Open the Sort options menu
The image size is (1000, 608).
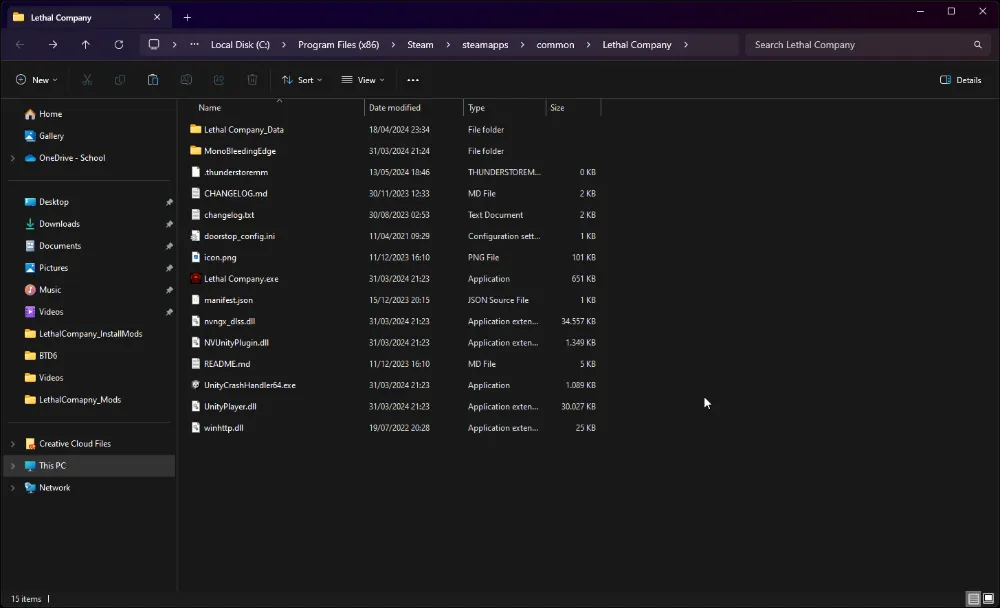click(301, 80)
